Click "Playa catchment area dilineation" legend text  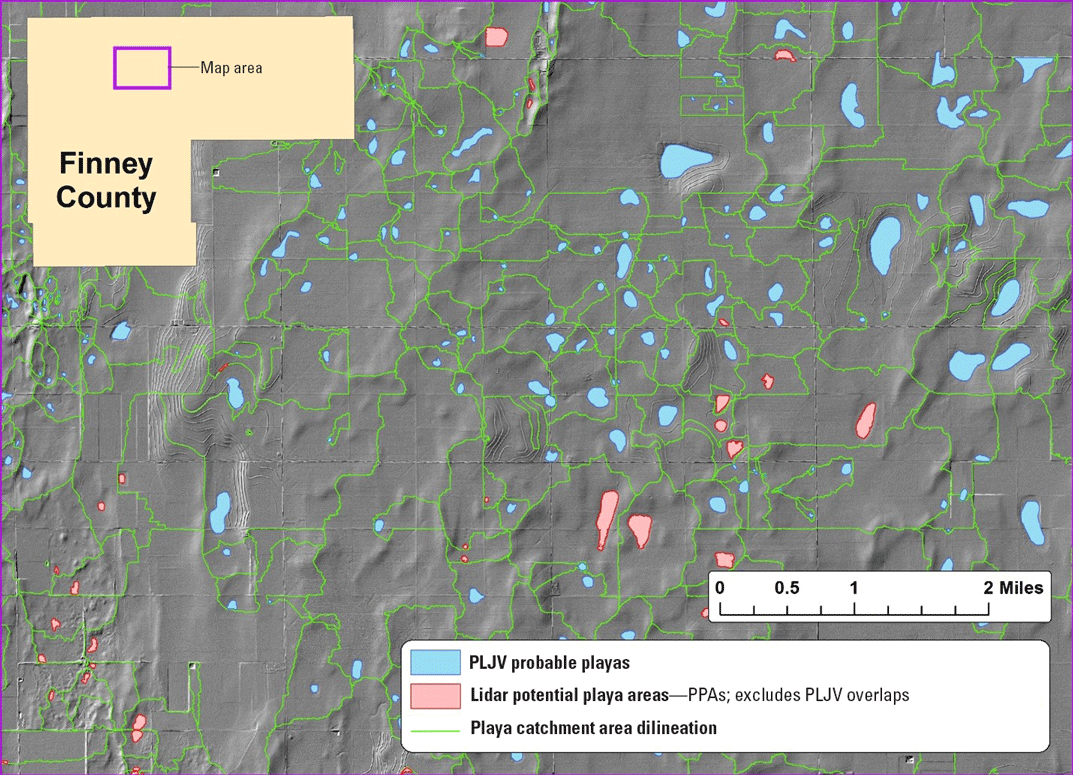tap(593, 728)
